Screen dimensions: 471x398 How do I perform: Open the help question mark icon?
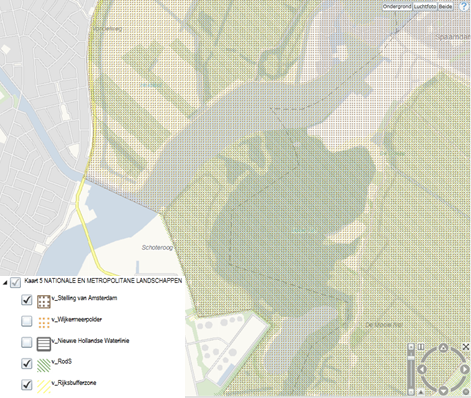point(464,6)
